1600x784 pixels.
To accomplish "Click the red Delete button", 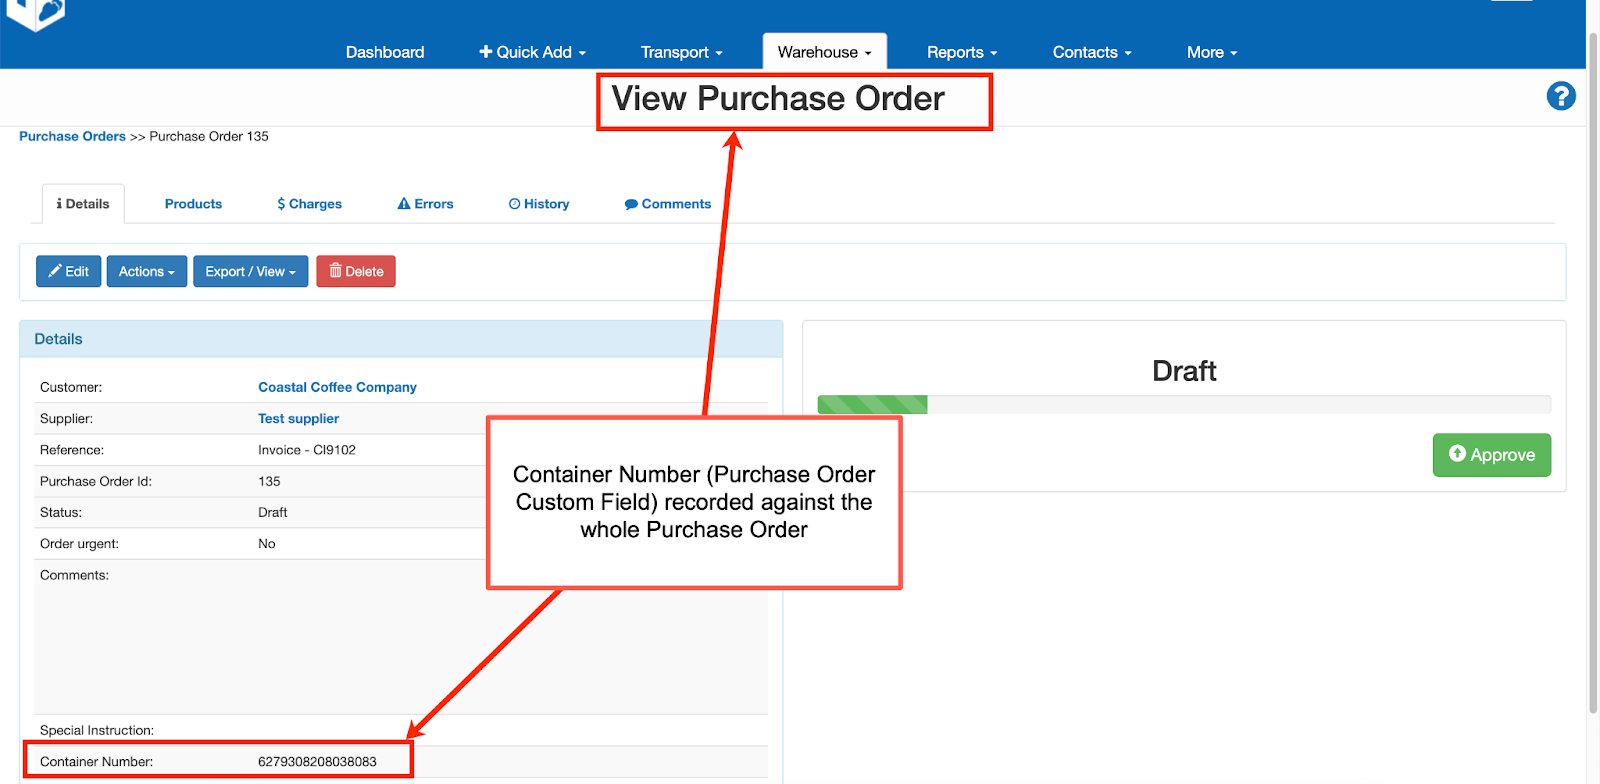I will pos(356,271).
